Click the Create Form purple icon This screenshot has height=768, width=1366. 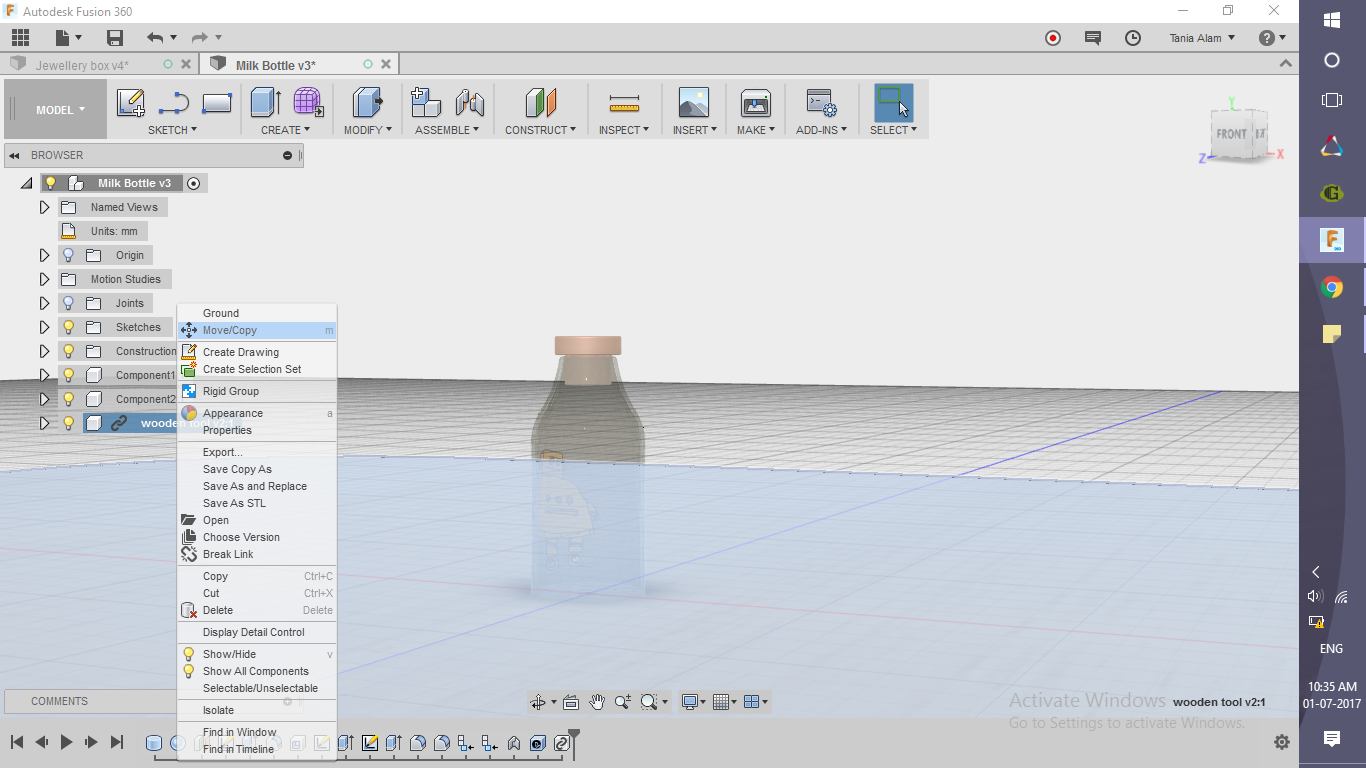click(308, 102)
